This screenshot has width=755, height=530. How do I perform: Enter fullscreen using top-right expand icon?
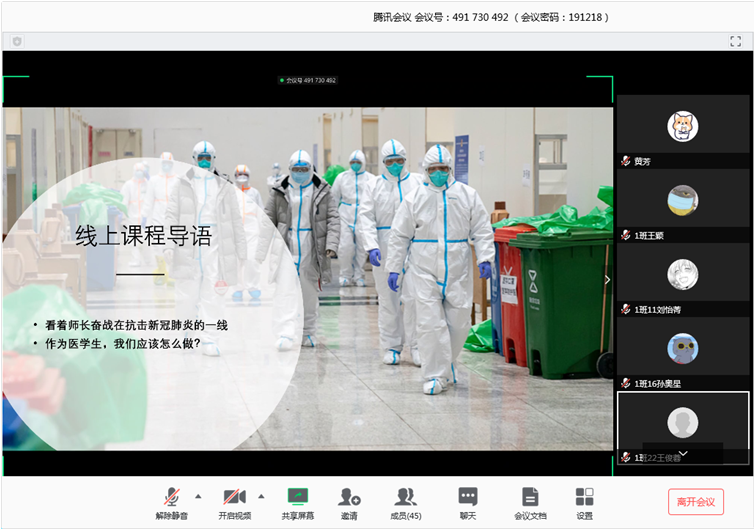(x=735, y=41)
